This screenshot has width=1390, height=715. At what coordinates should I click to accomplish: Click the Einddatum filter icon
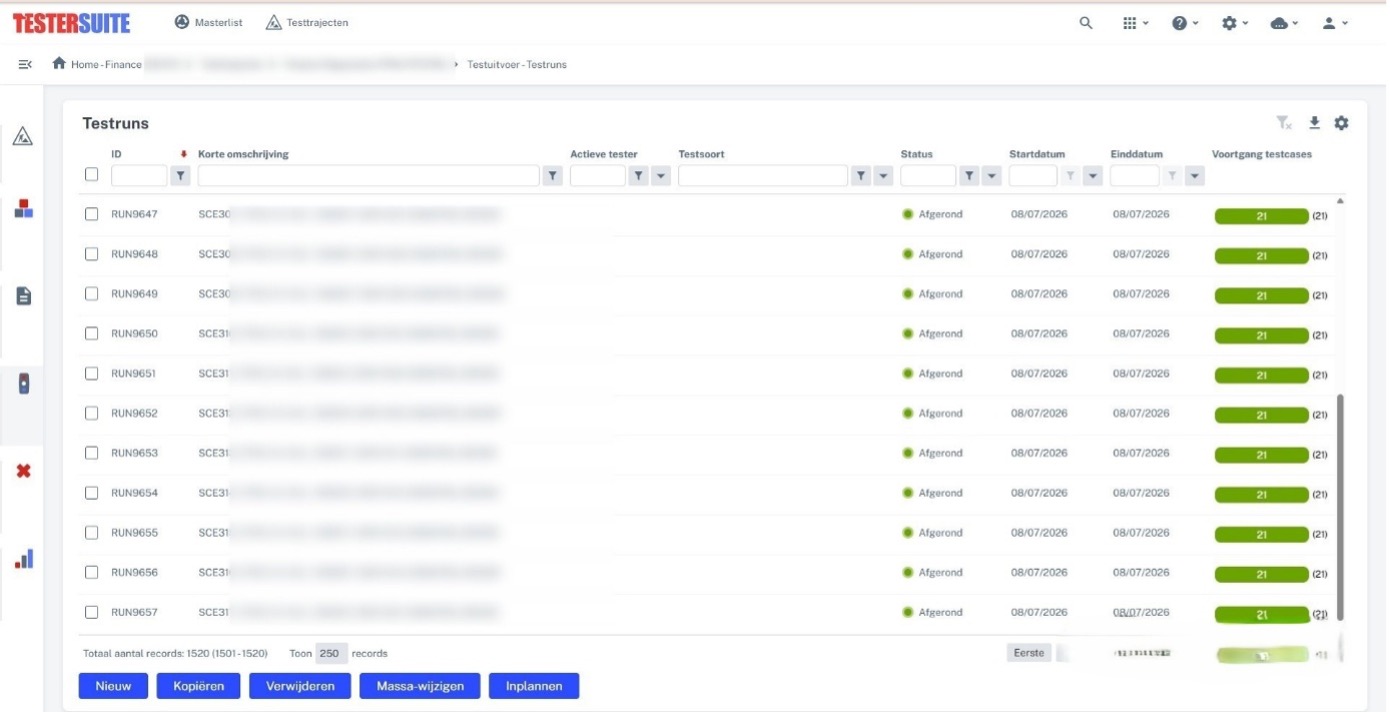point(1172,176)
